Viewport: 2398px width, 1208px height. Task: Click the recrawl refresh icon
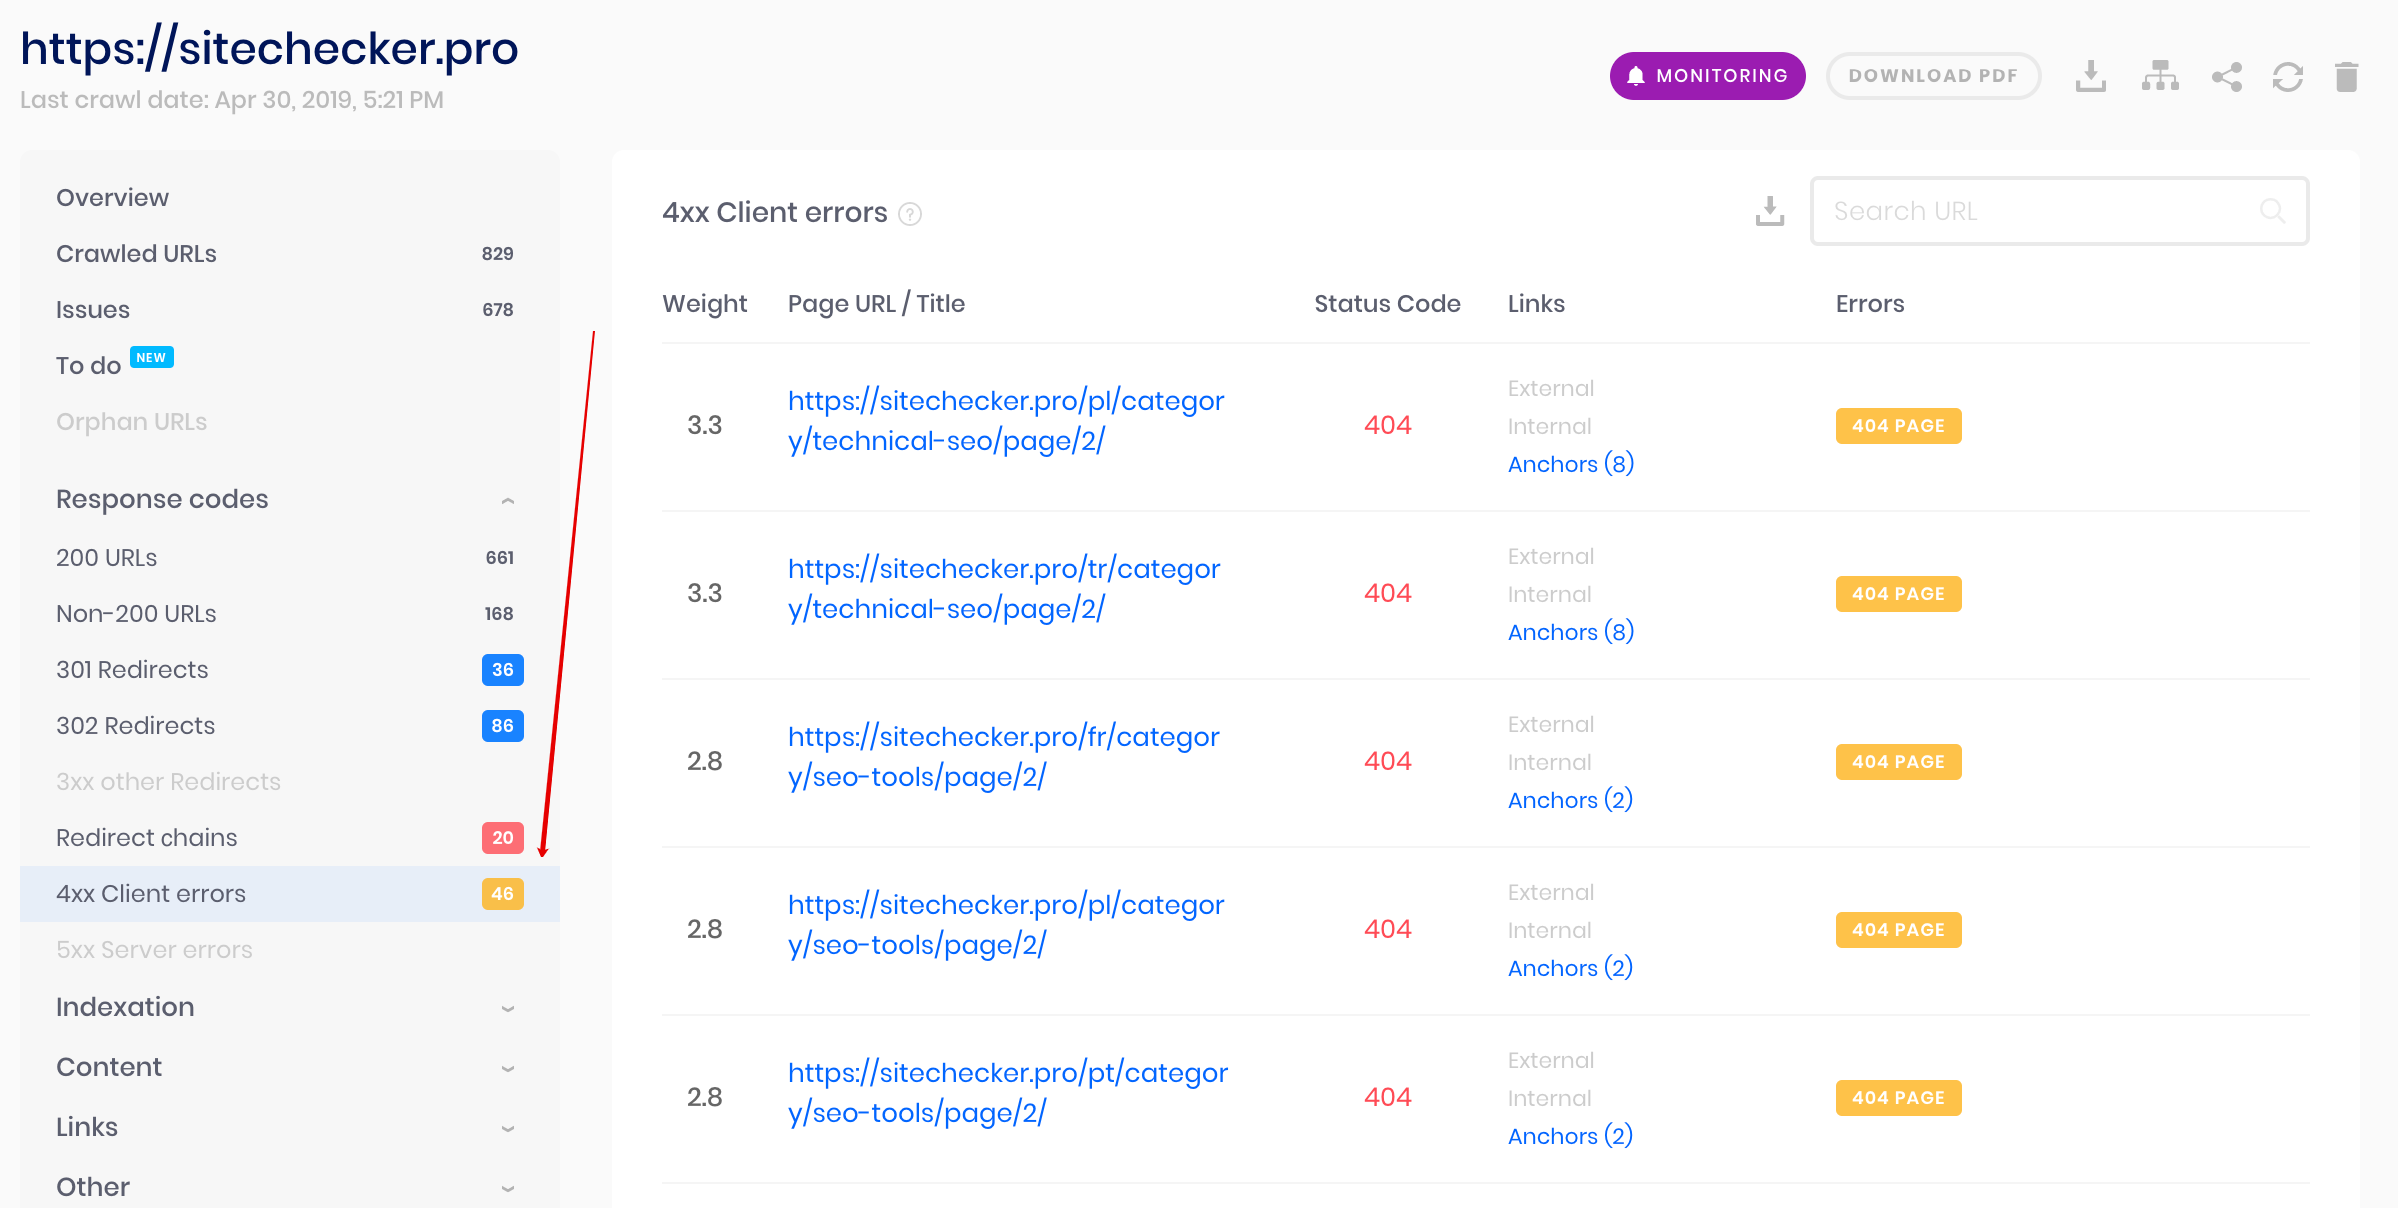coord(2288,76)
